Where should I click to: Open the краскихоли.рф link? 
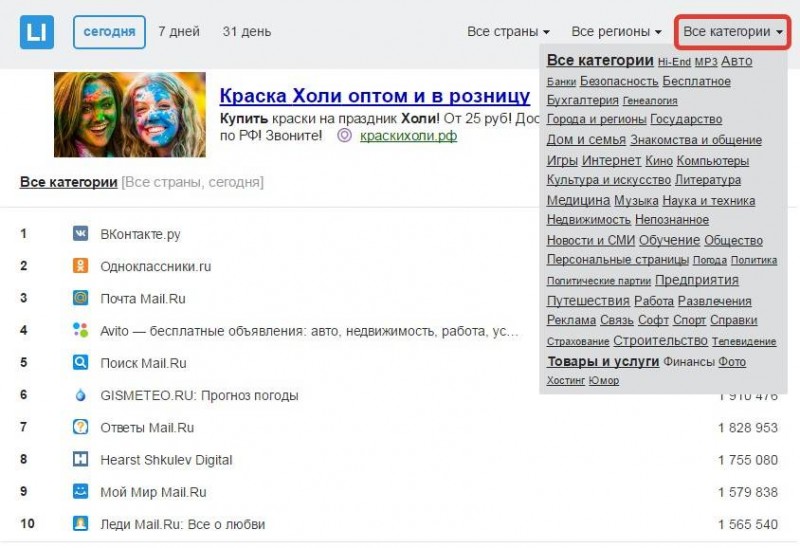pyautogui.click(x=408, y=136)
